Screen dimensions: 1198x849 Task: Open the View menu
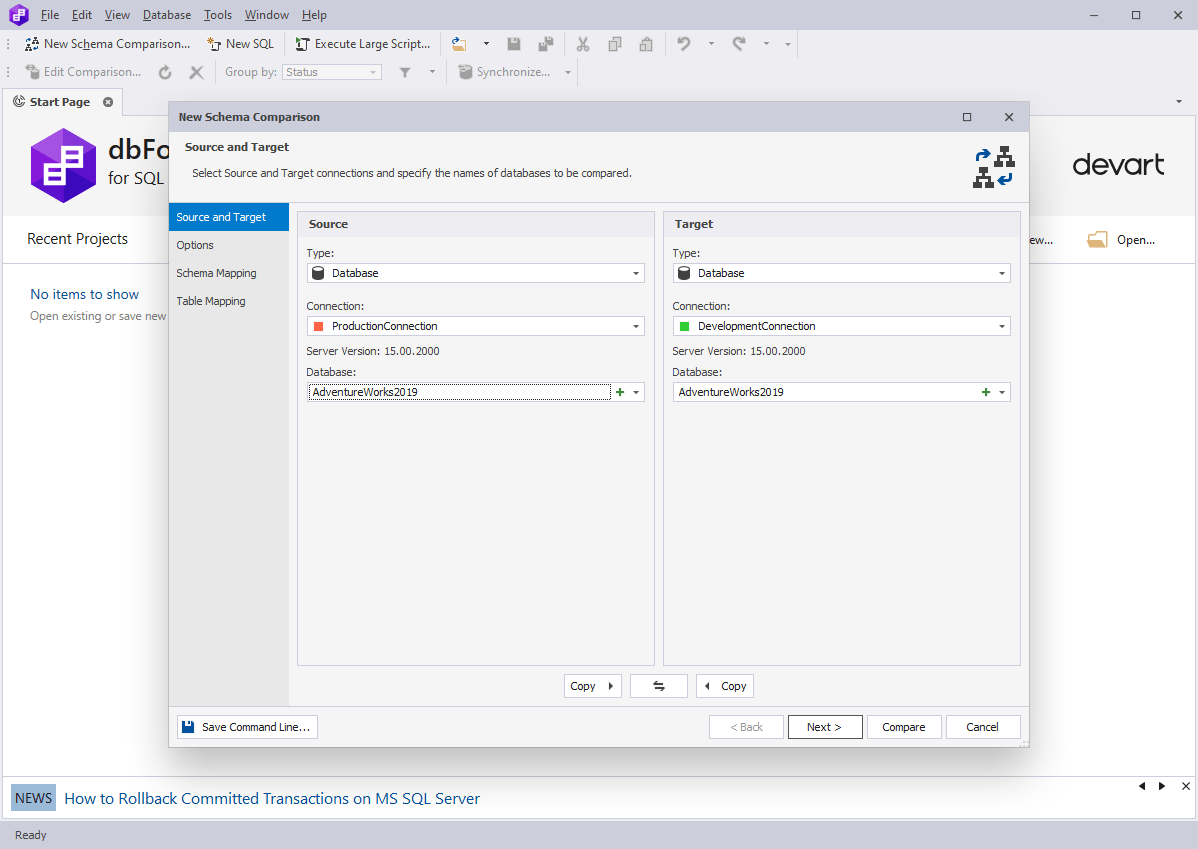117,15
